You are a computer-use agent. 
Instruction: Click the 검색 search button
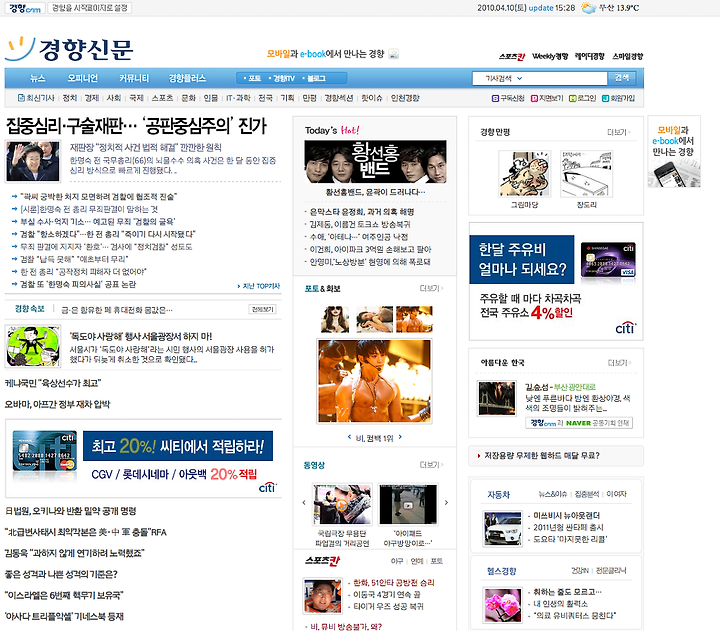pos(622,78)
